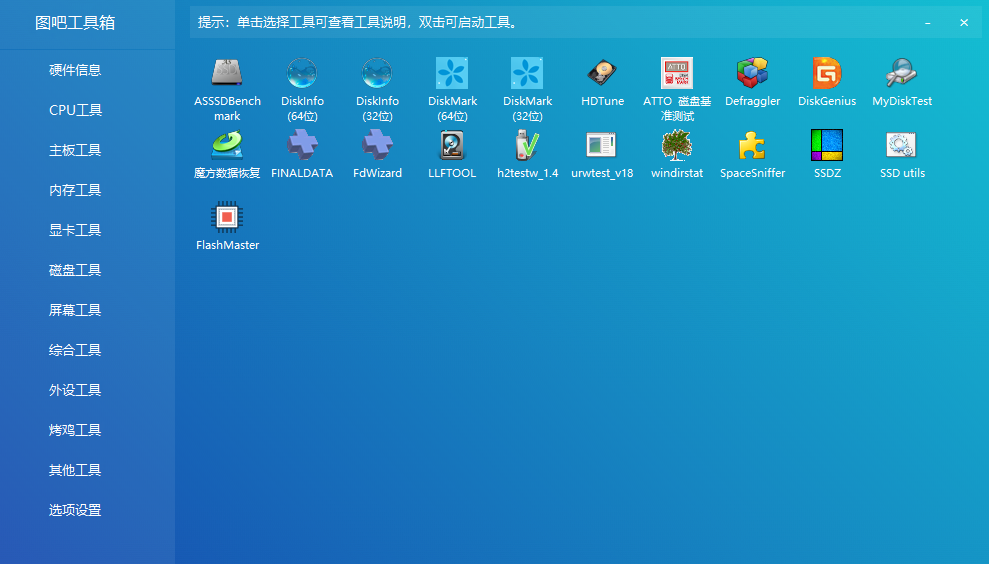Select the Defraggler tool icon
The width and height of the screenshot is (989, 564).
[x=752, y=73]
